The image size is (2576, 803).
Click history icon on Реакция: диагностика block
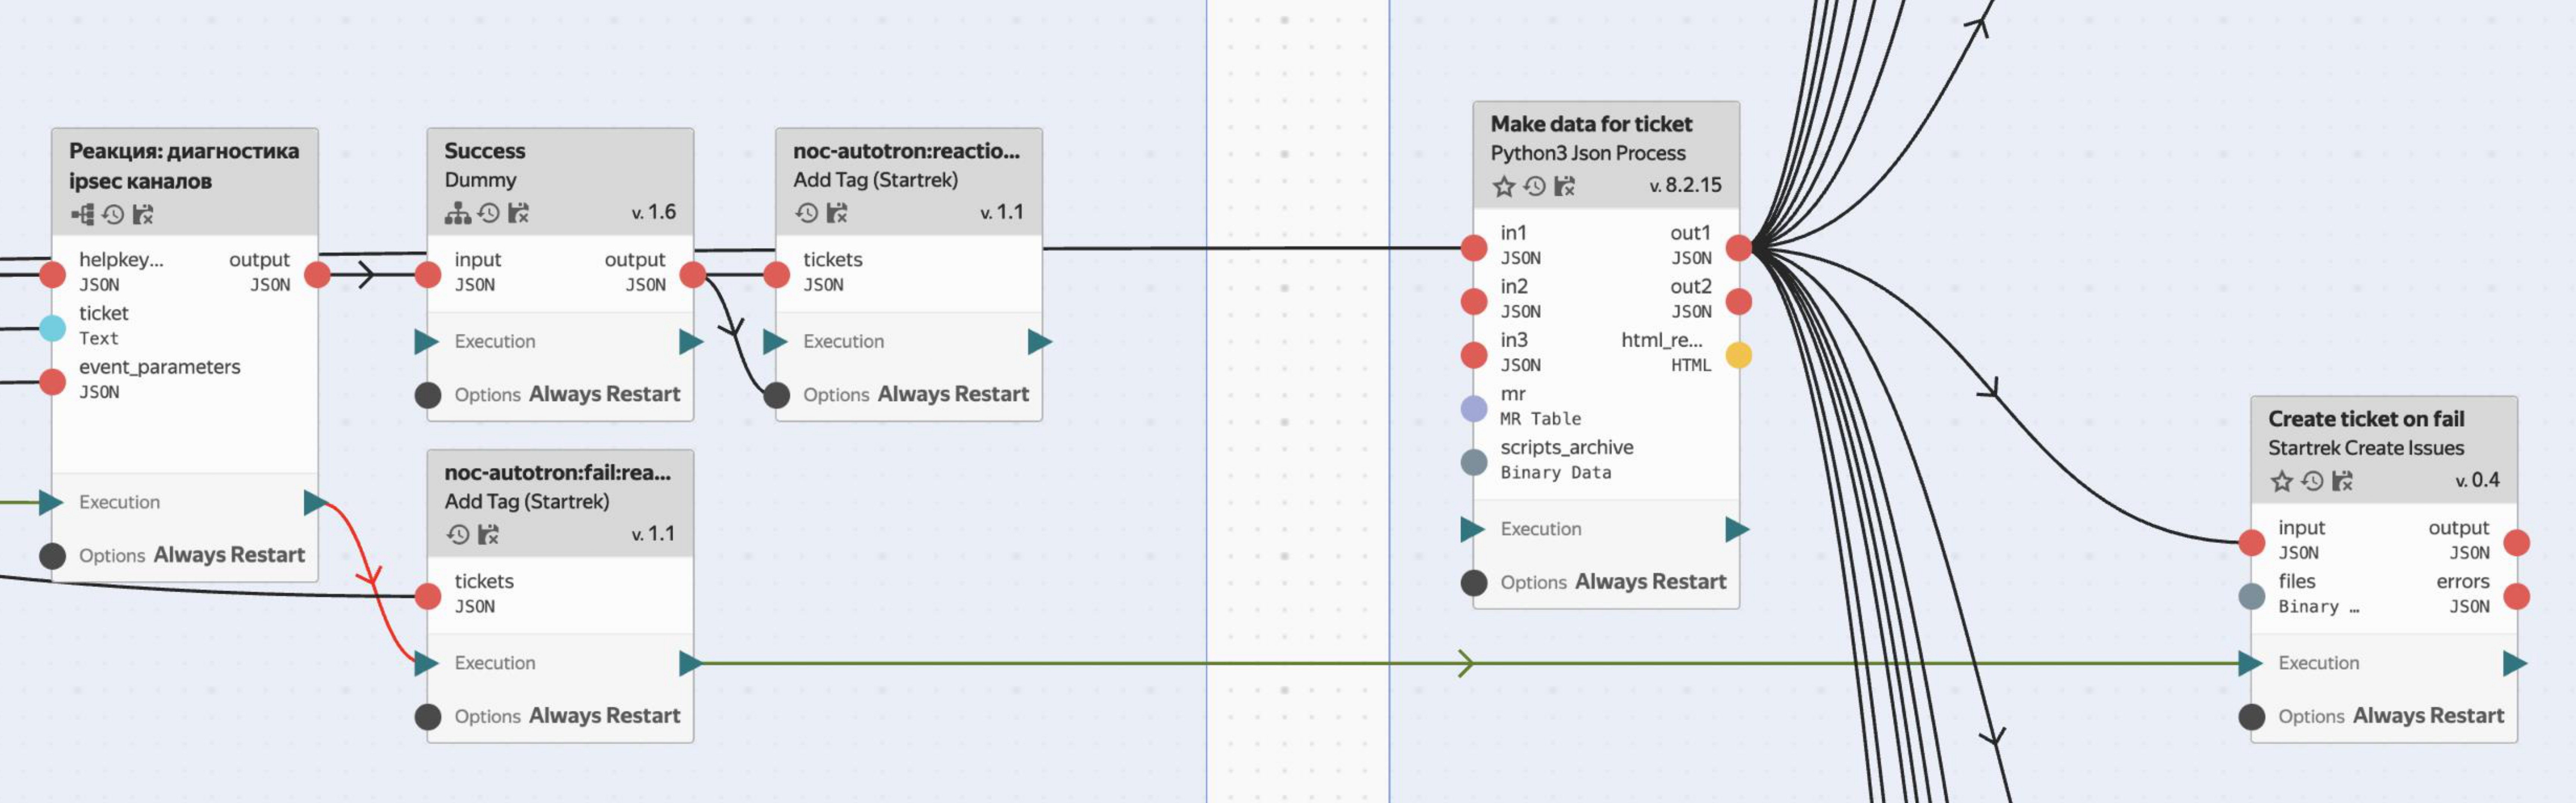click(113, 214)
